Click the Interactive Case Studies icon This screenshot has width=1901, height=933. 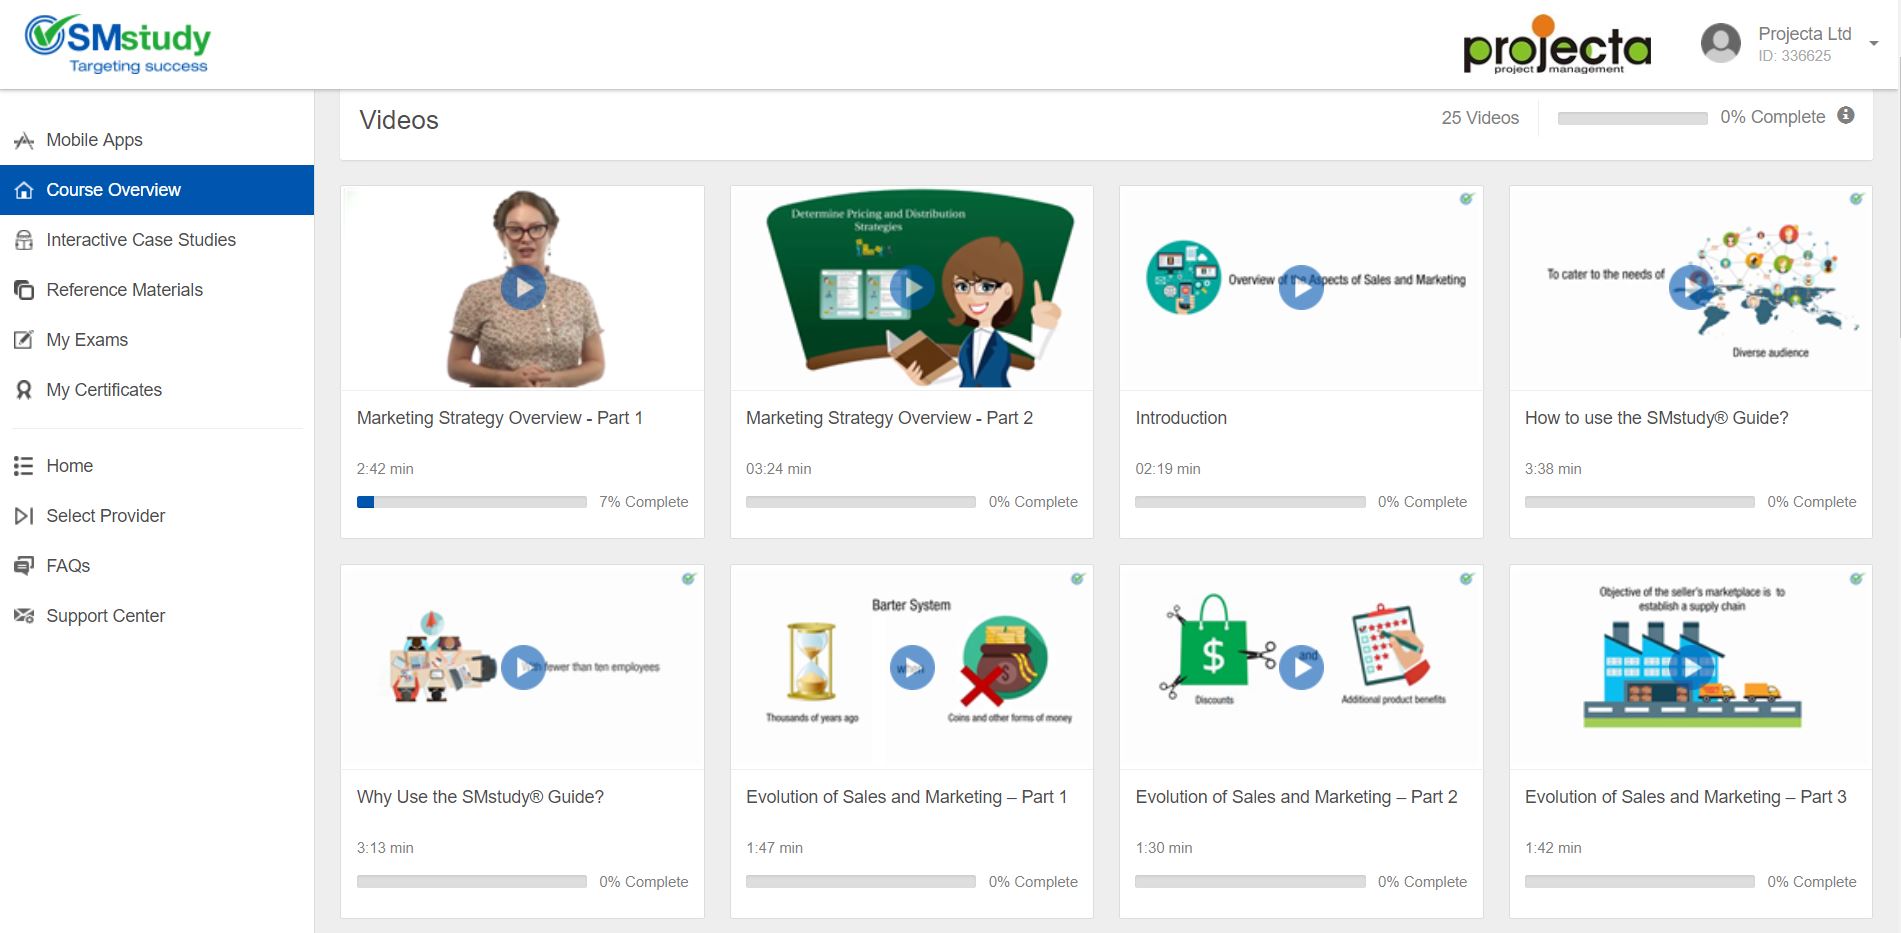point(24,240)
